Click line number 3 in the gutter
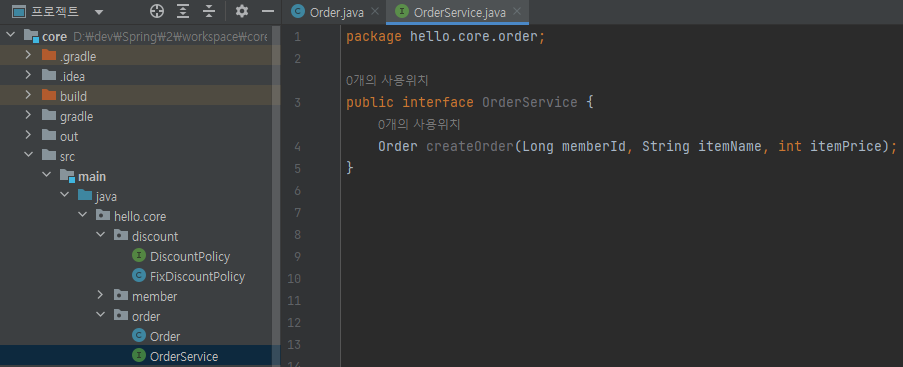 pyautogui.click(x=297, y=103)
